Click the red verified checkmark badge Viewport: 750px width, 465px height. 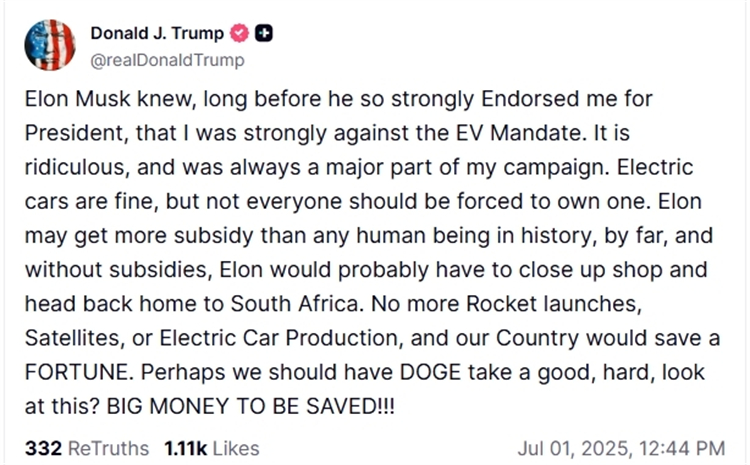[240, 34]
